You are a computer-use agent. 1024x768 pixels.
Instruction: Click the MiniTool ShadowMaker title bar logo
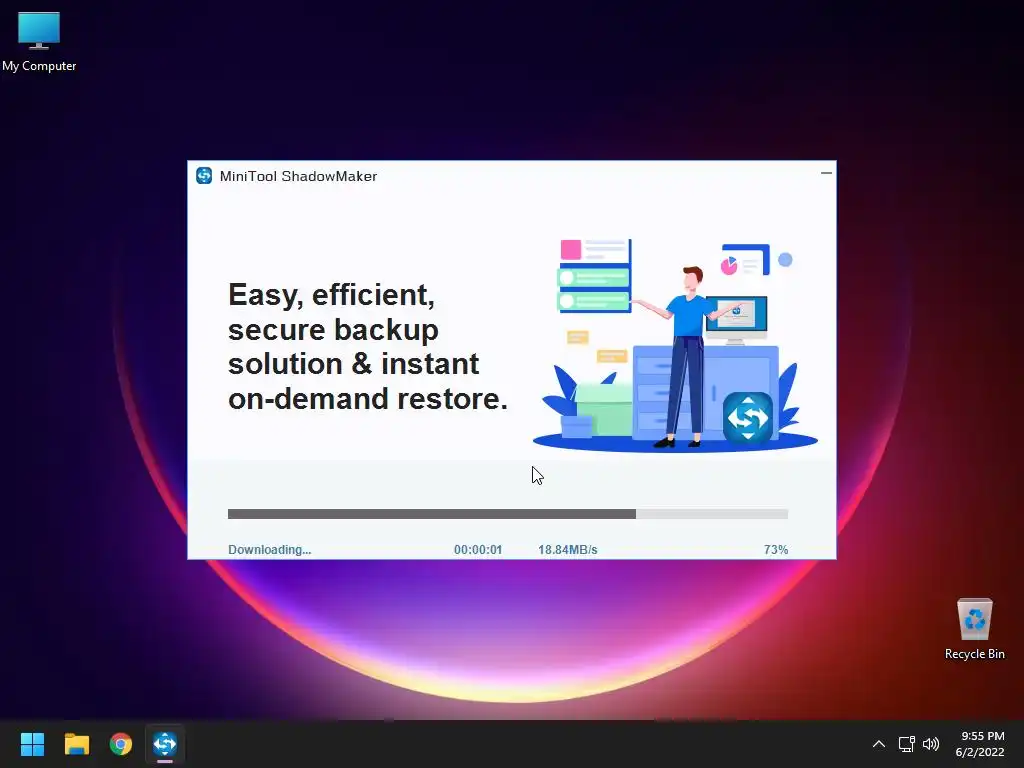point(204,176)
